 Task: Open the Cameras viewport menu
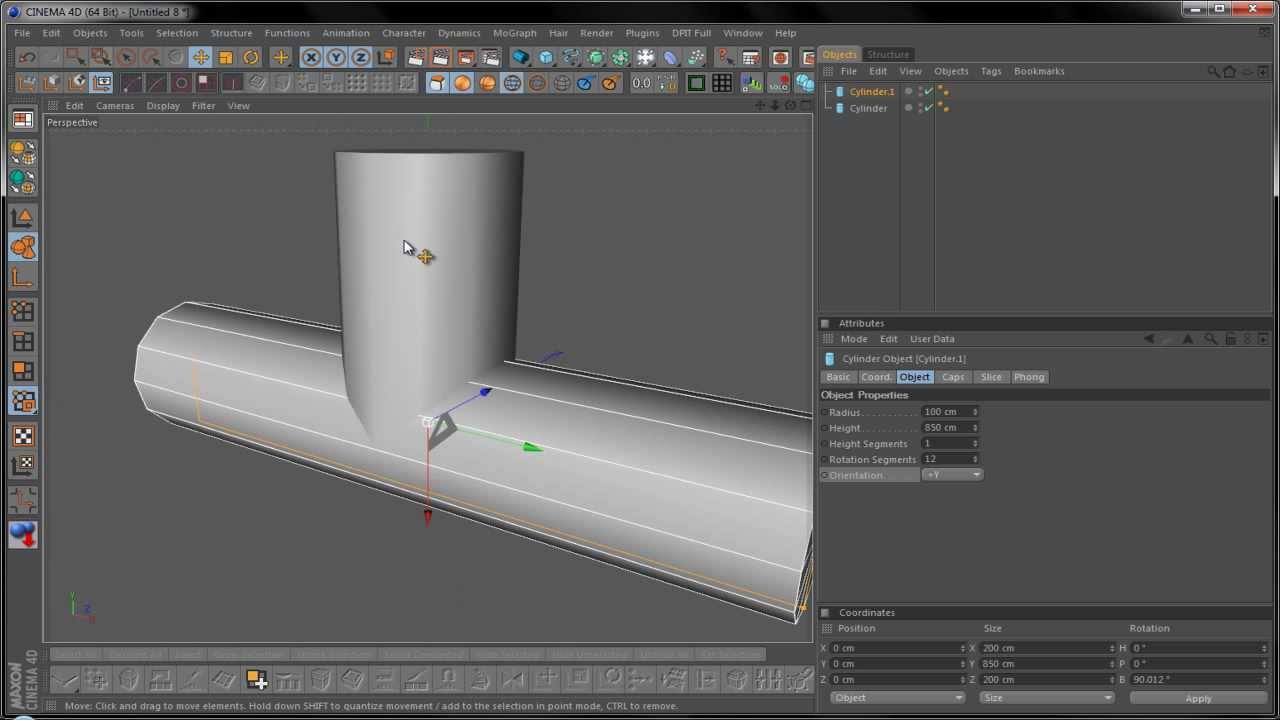pos(115,106)
